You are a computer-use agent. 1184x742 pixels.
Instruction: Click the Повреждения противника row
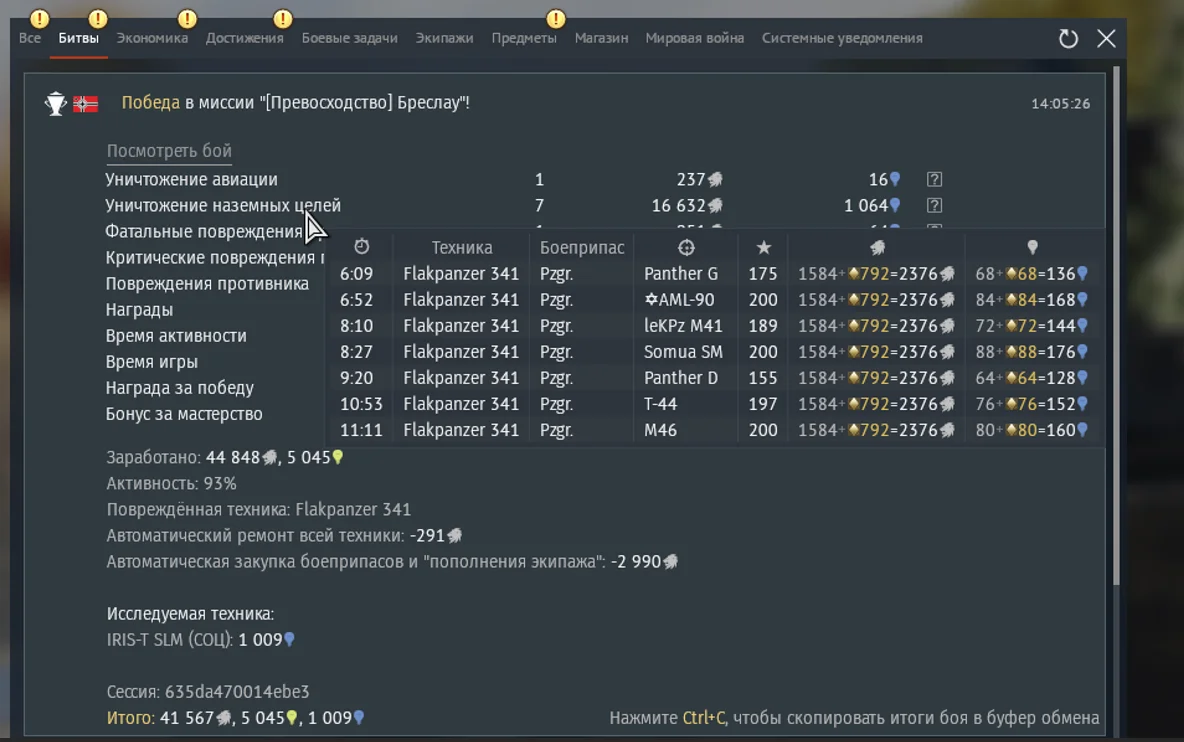pos(207,284)
